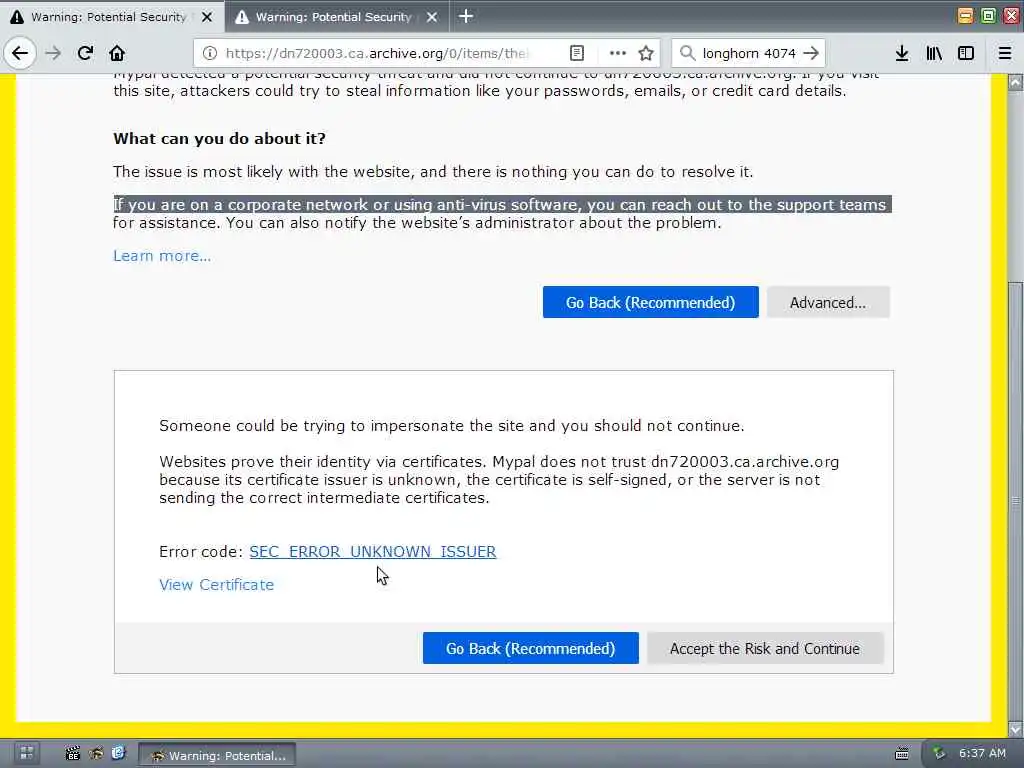Submit search with the arrow button
This screenshot has height=768, width=1024.
click(x=811, y=53)
